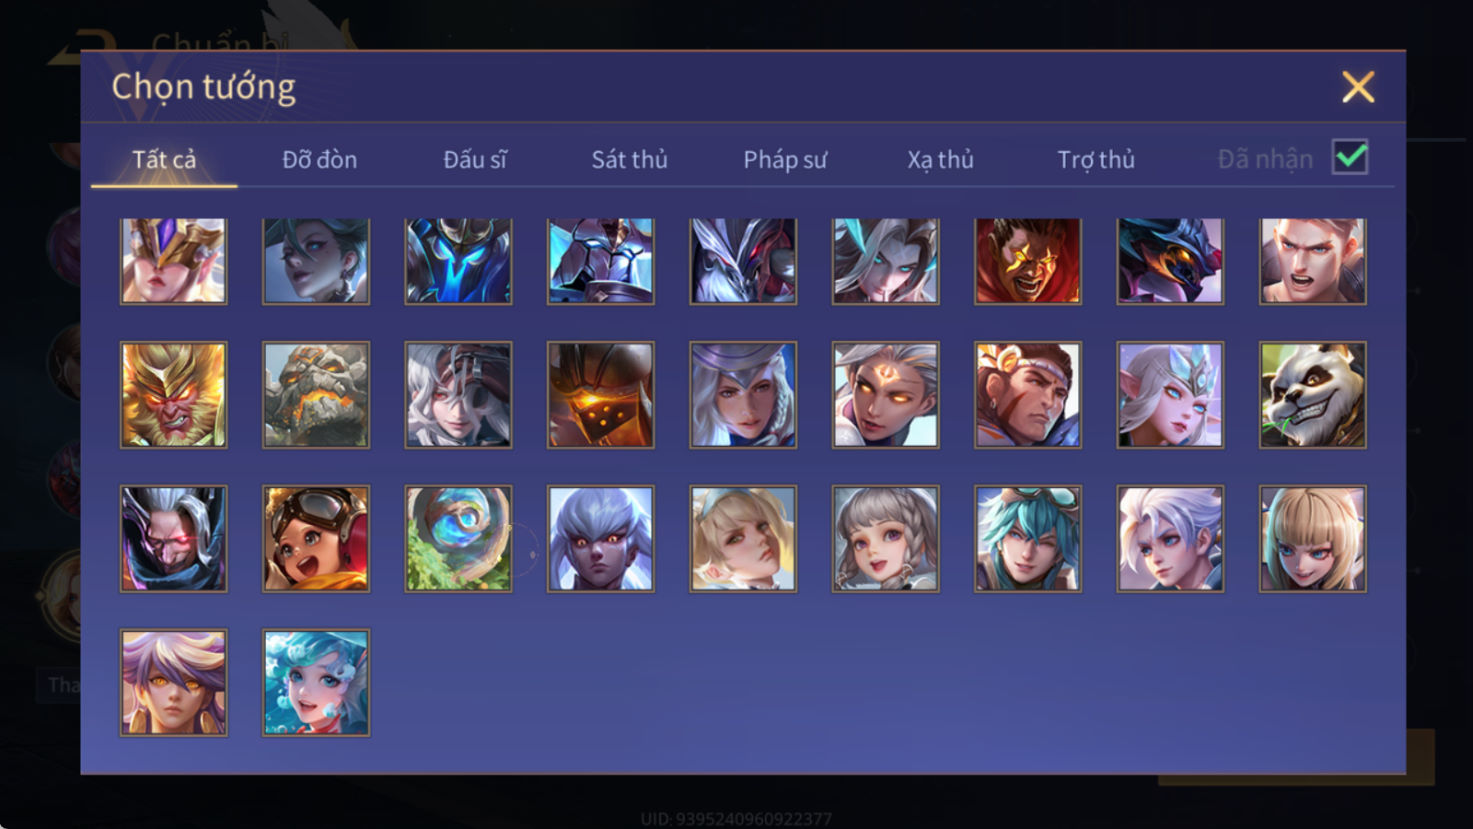Select the blonde girl with blue hairband
This screenshot has height=829, width=1473.
click(743, 539)
